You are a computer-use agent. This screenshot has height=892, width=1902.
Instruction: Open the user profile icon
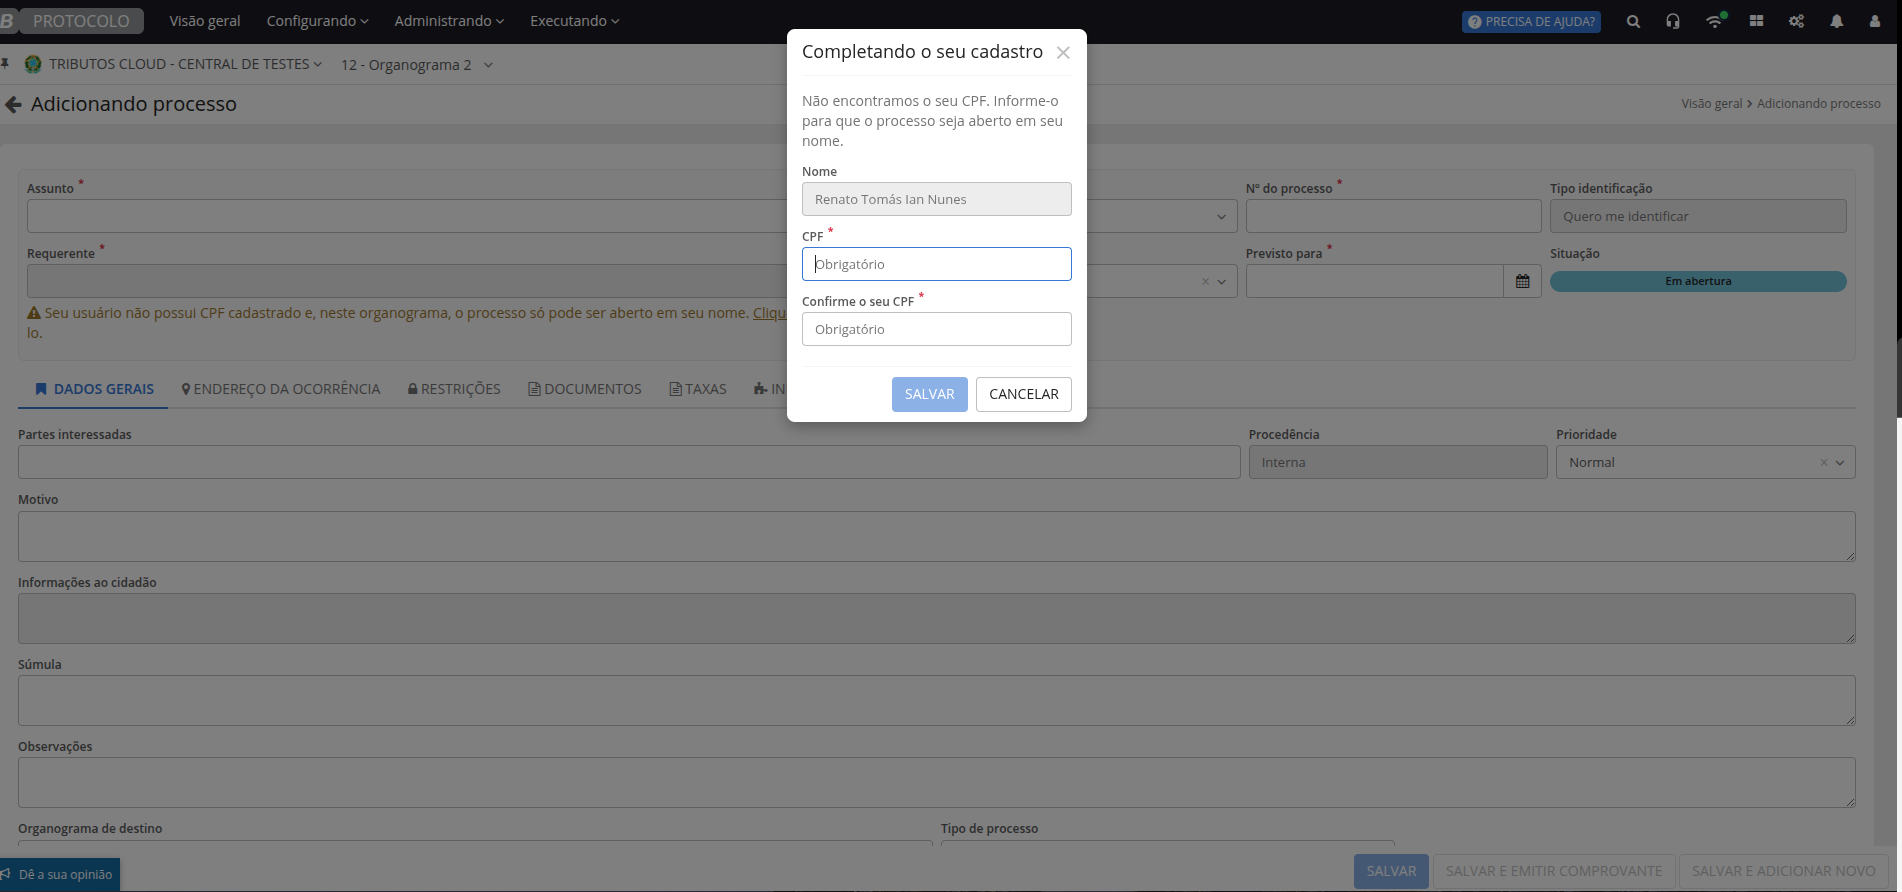tap(1875, 21)
